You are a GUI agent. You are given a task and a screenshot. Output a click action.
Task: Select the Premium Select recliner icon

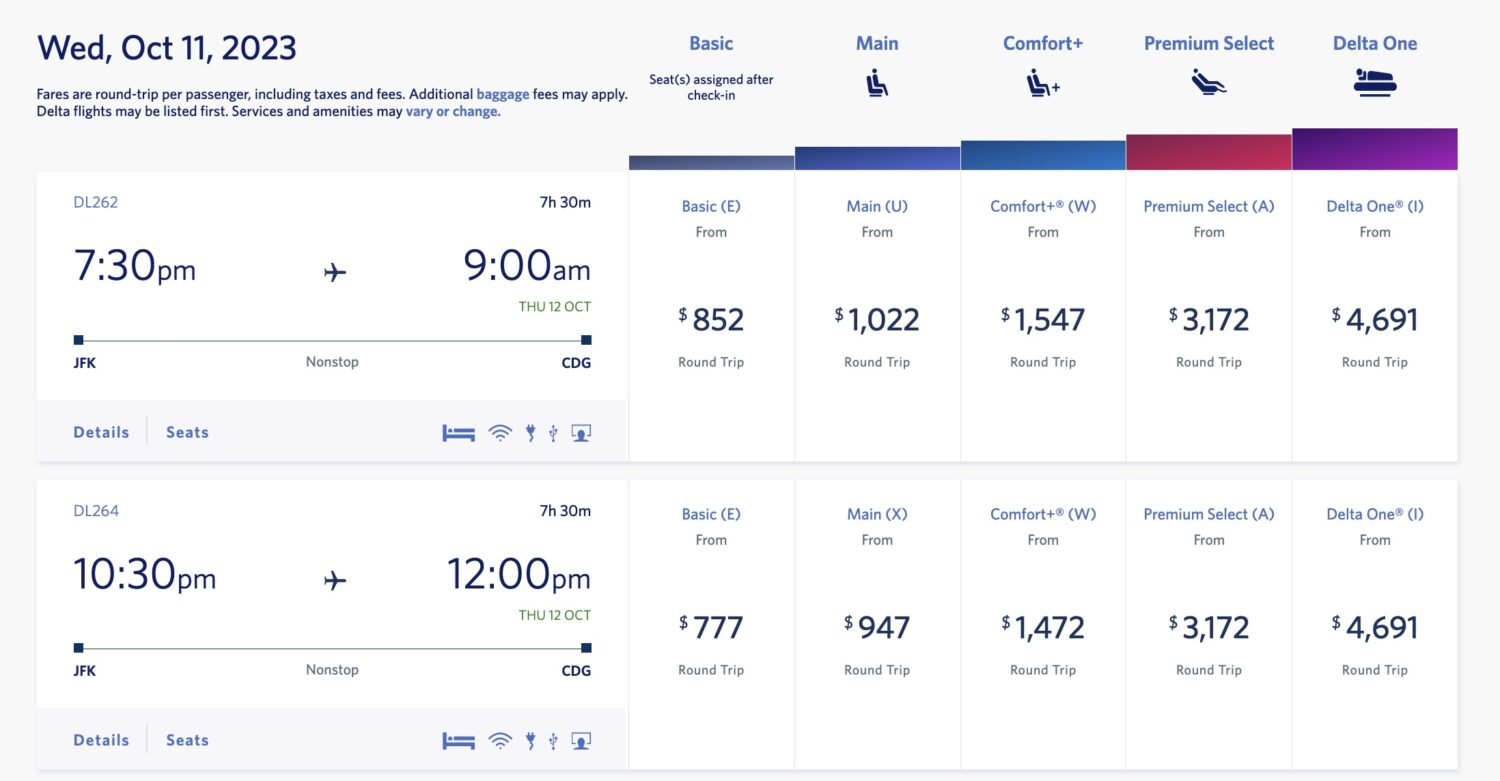point(1209,84)
